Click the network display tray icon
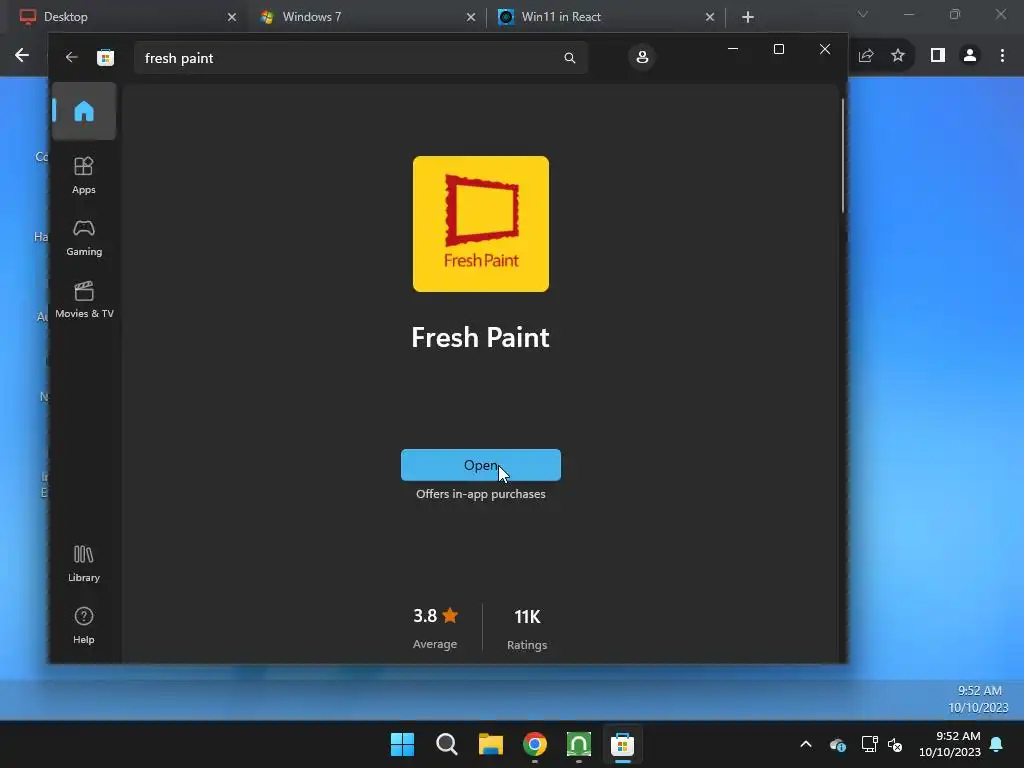 [869, 744]
